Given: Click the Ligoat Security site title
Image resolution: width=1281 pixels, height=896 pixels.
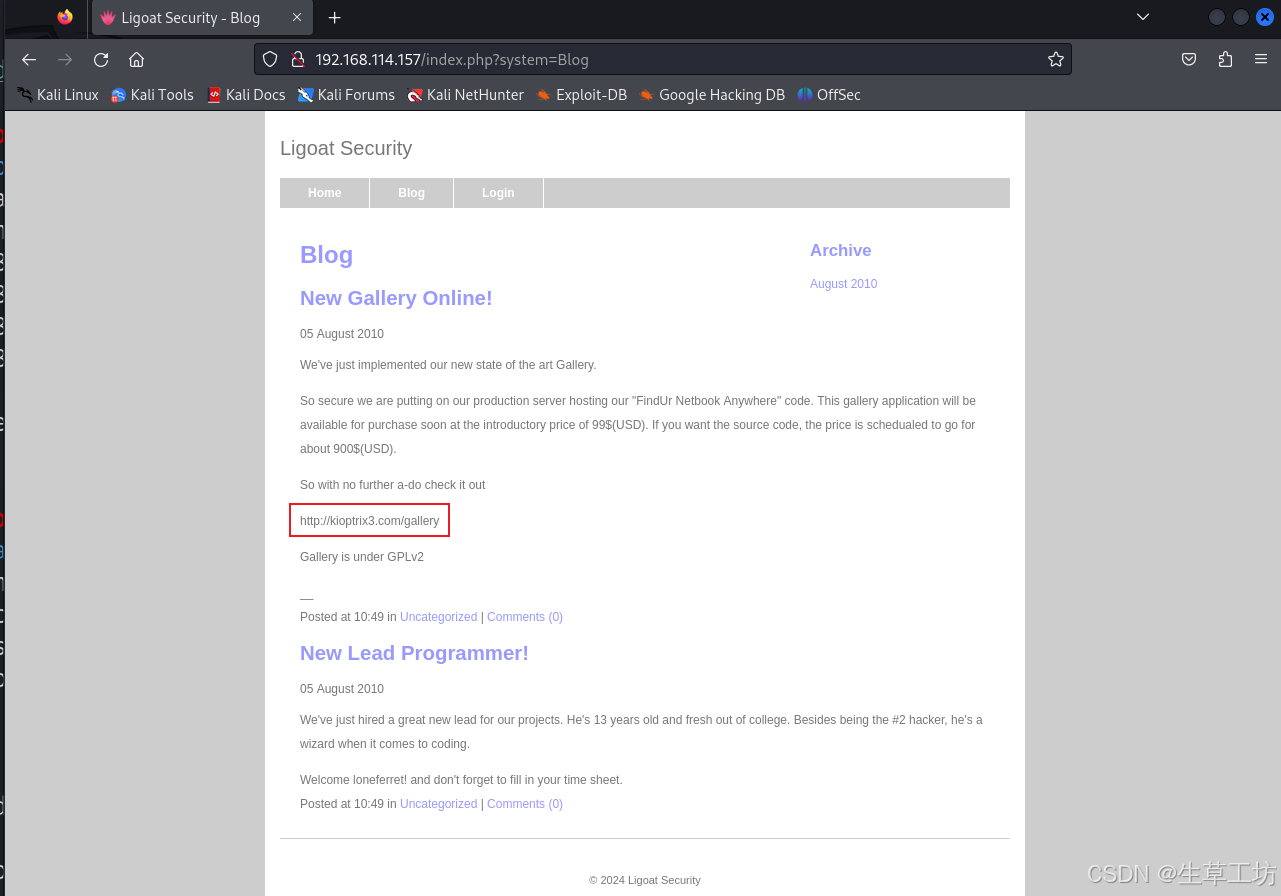Looking at the screenshot, I should coord(346,148).
